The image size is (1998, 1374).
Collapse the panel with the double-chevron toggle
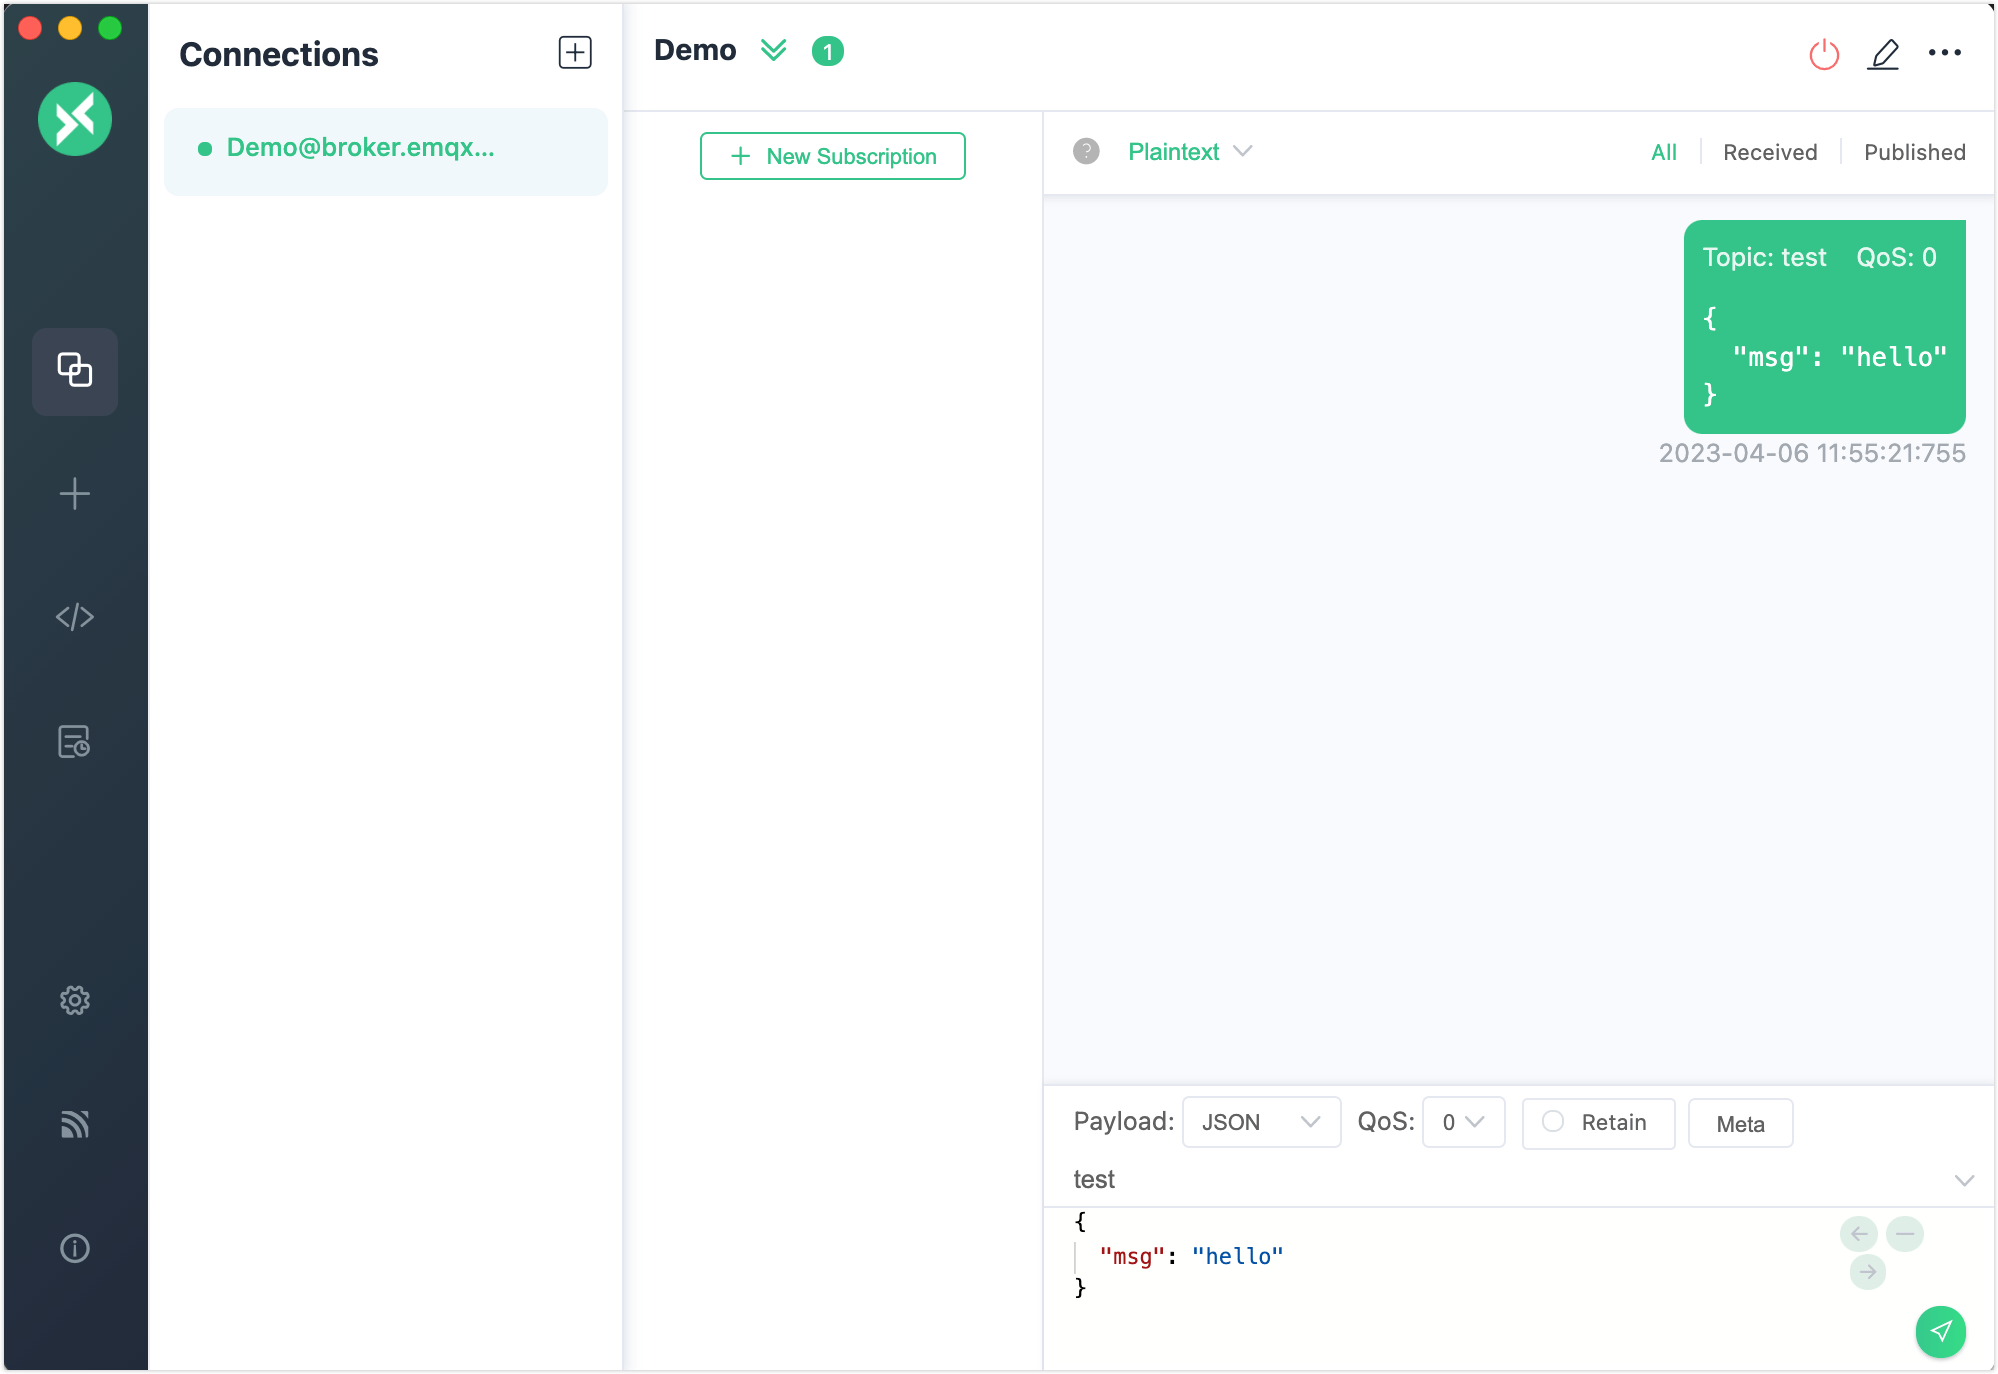773,50
